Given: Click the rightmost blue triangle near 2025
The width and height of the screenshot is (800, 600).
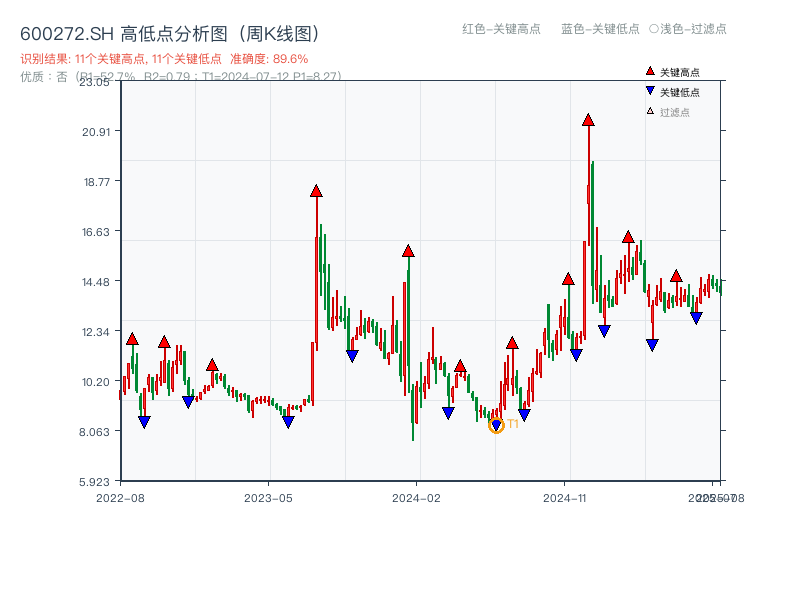Looking at the screenshot, I should coord(695,317).
